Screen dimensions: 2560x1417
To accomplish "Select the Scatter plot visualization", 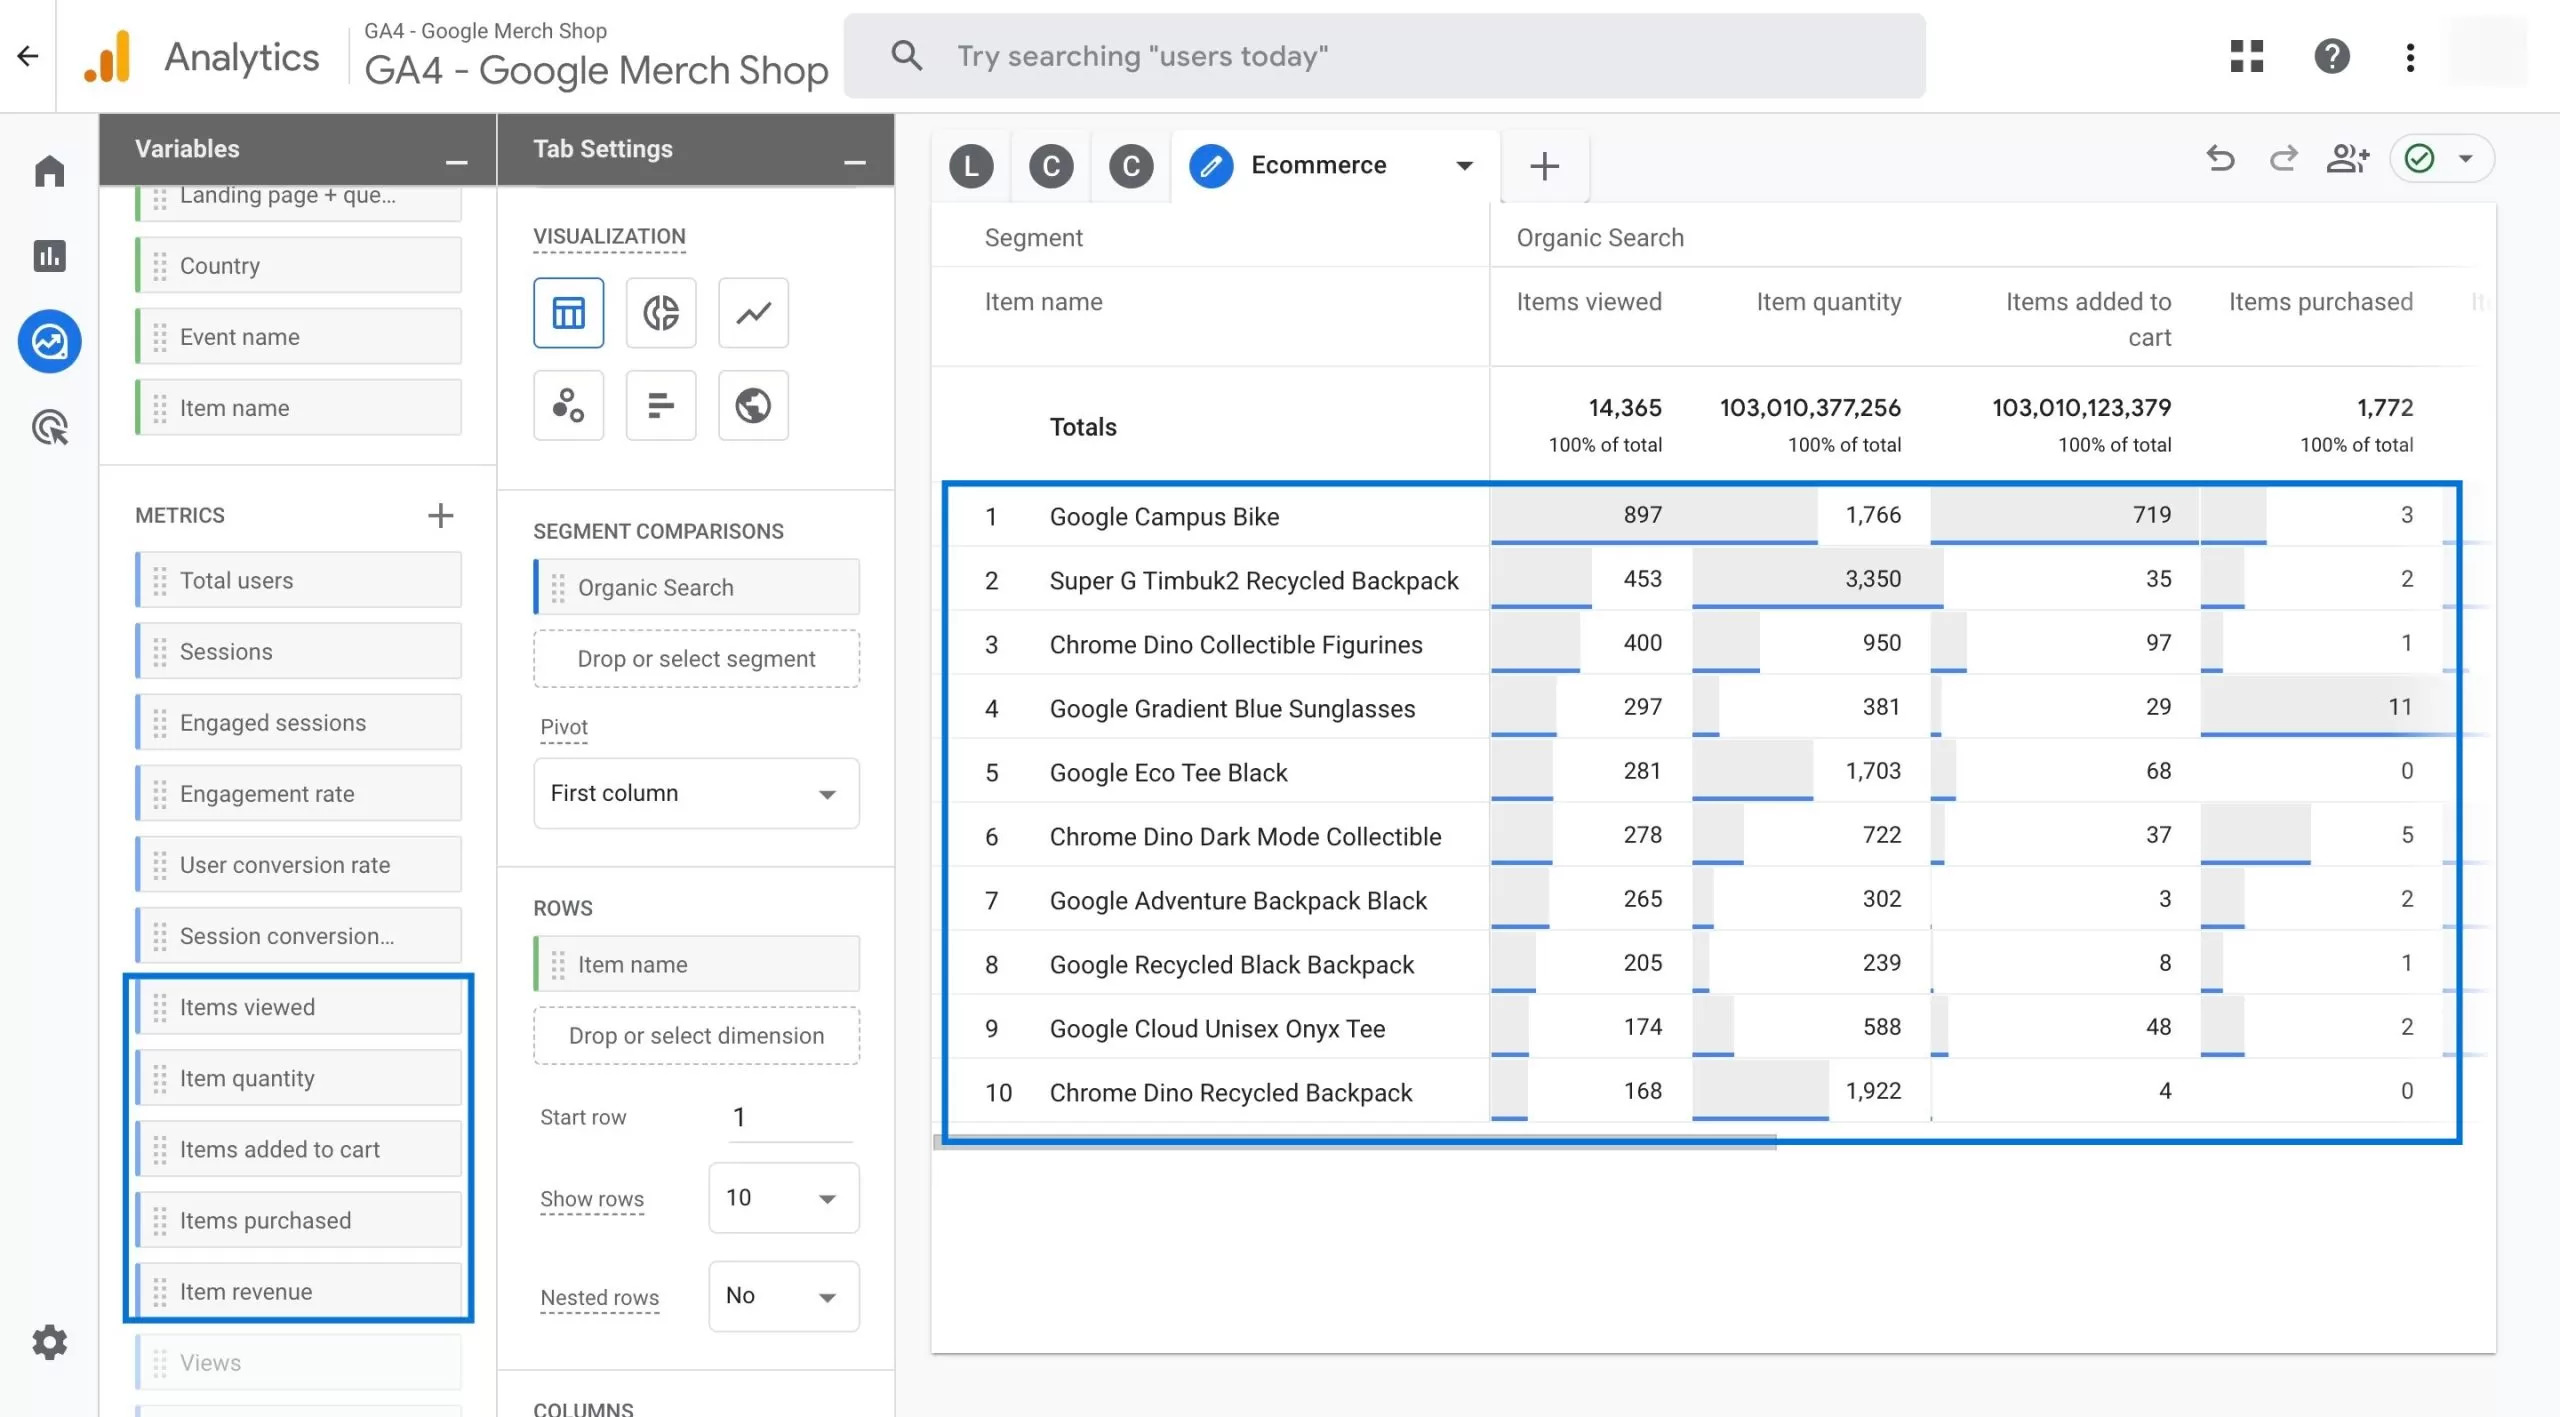I will click(568, 405).
